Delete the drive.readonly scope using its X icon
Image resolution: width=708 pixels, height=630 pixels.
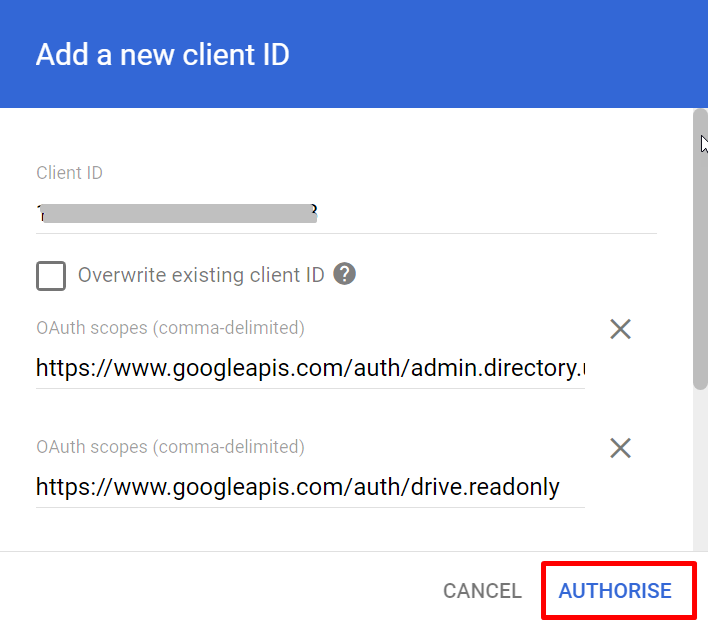coord(620,448)
